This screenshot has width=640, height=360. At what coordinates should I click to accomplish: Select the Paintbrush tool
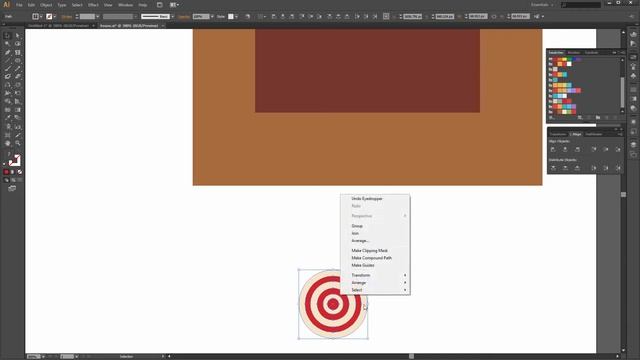pyautogui.click(x=7, y=69)
